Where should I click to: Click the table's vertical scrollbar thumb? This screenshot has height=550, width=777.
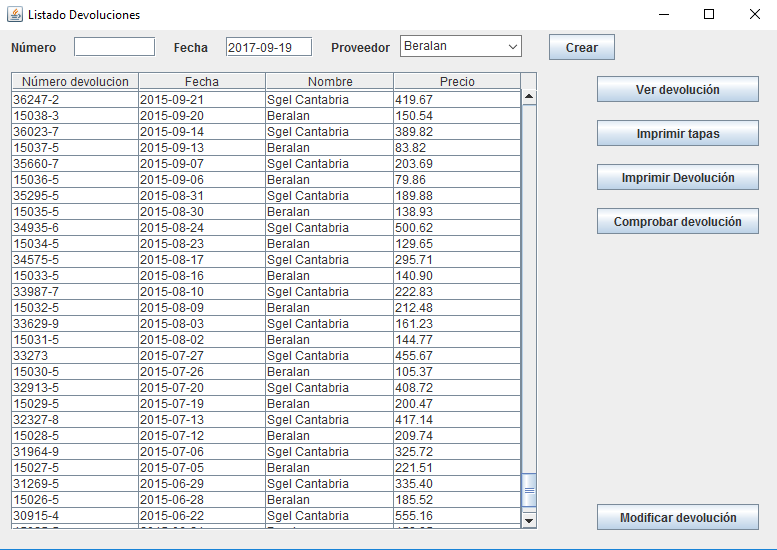pos(529,491)
